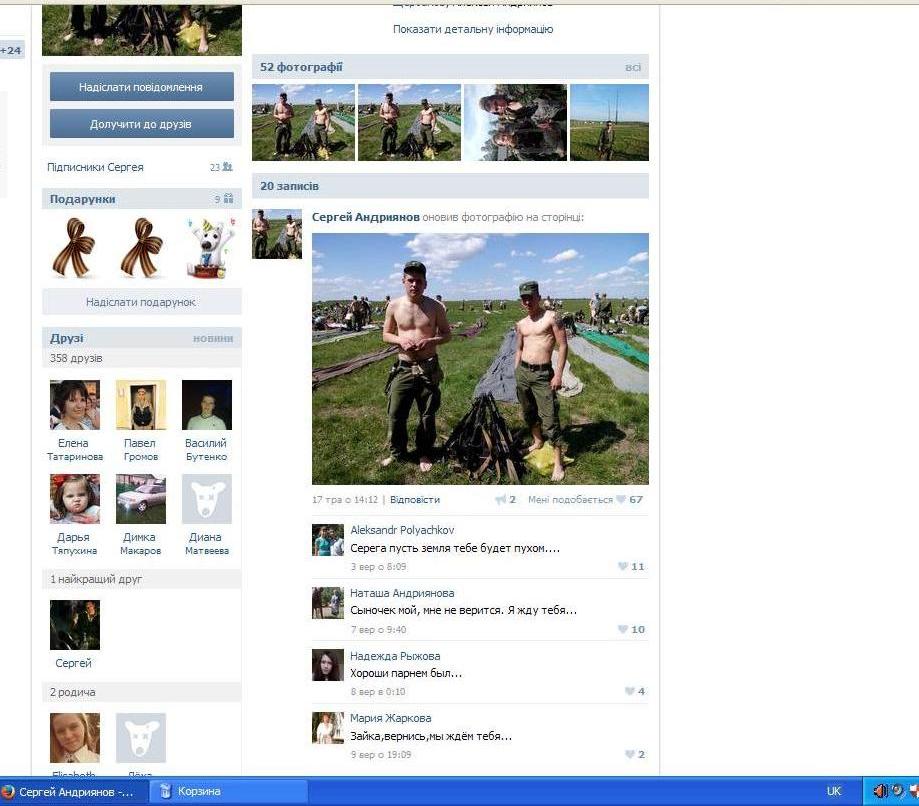919x806 pixels.
Task: Open Aleksandr Polyachkov's commenter profile link
Action: click(402, 530)
